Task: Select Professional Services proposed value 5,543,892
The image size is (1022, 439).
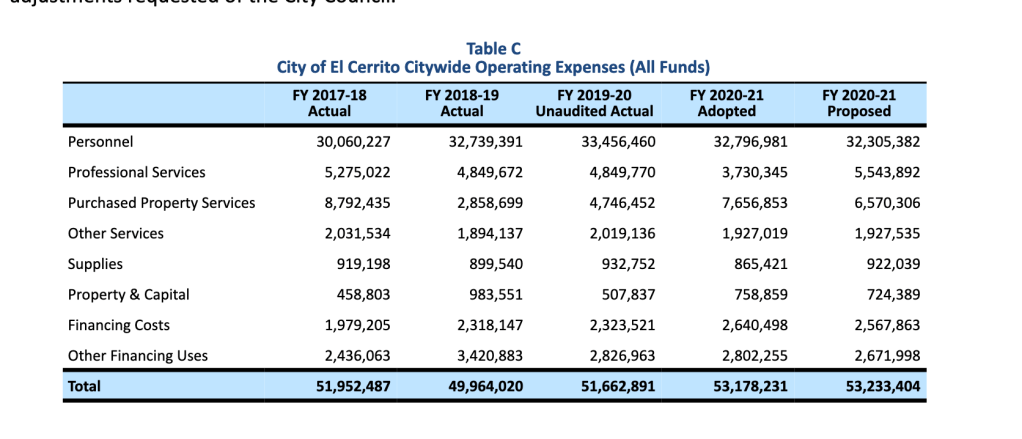Action: (880, 173)
